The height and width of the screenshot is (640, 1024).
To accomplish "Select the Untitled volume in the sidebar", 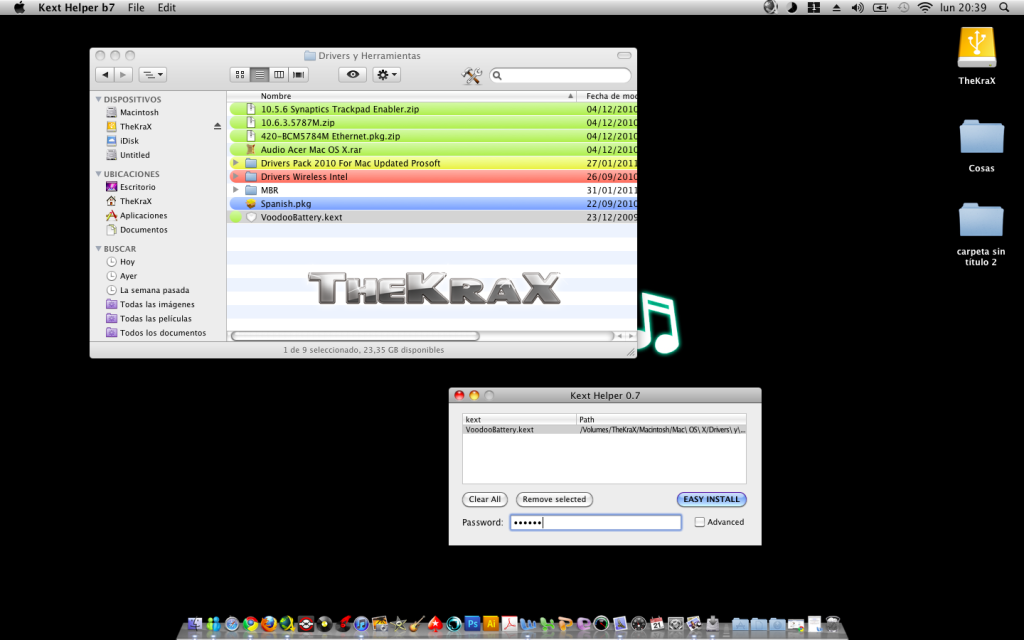I will tap(135, 155).
